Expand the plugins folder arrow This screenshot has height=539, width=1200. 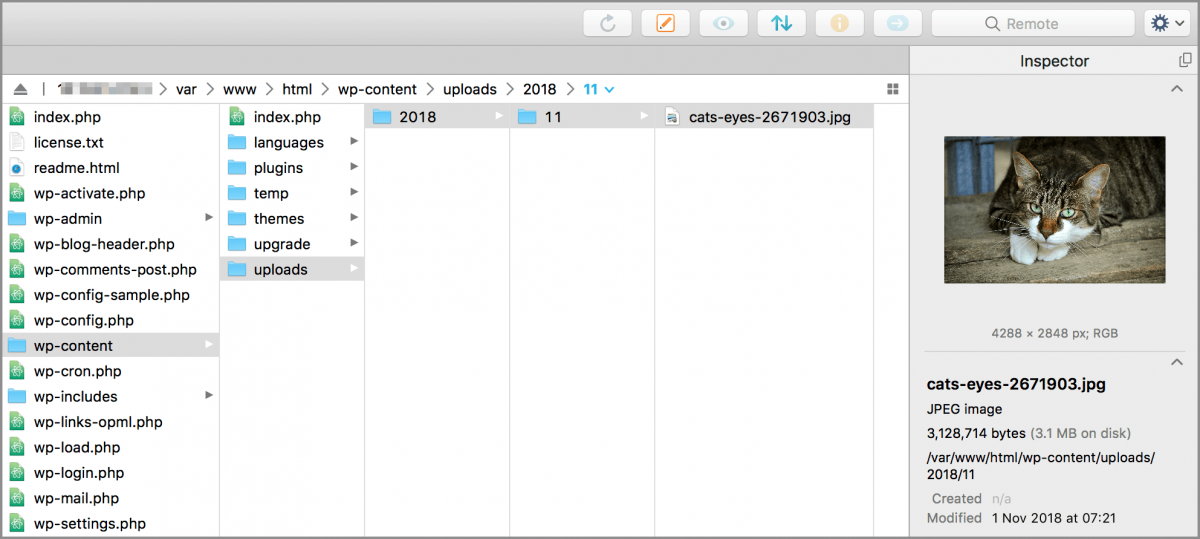coord(354,167)
